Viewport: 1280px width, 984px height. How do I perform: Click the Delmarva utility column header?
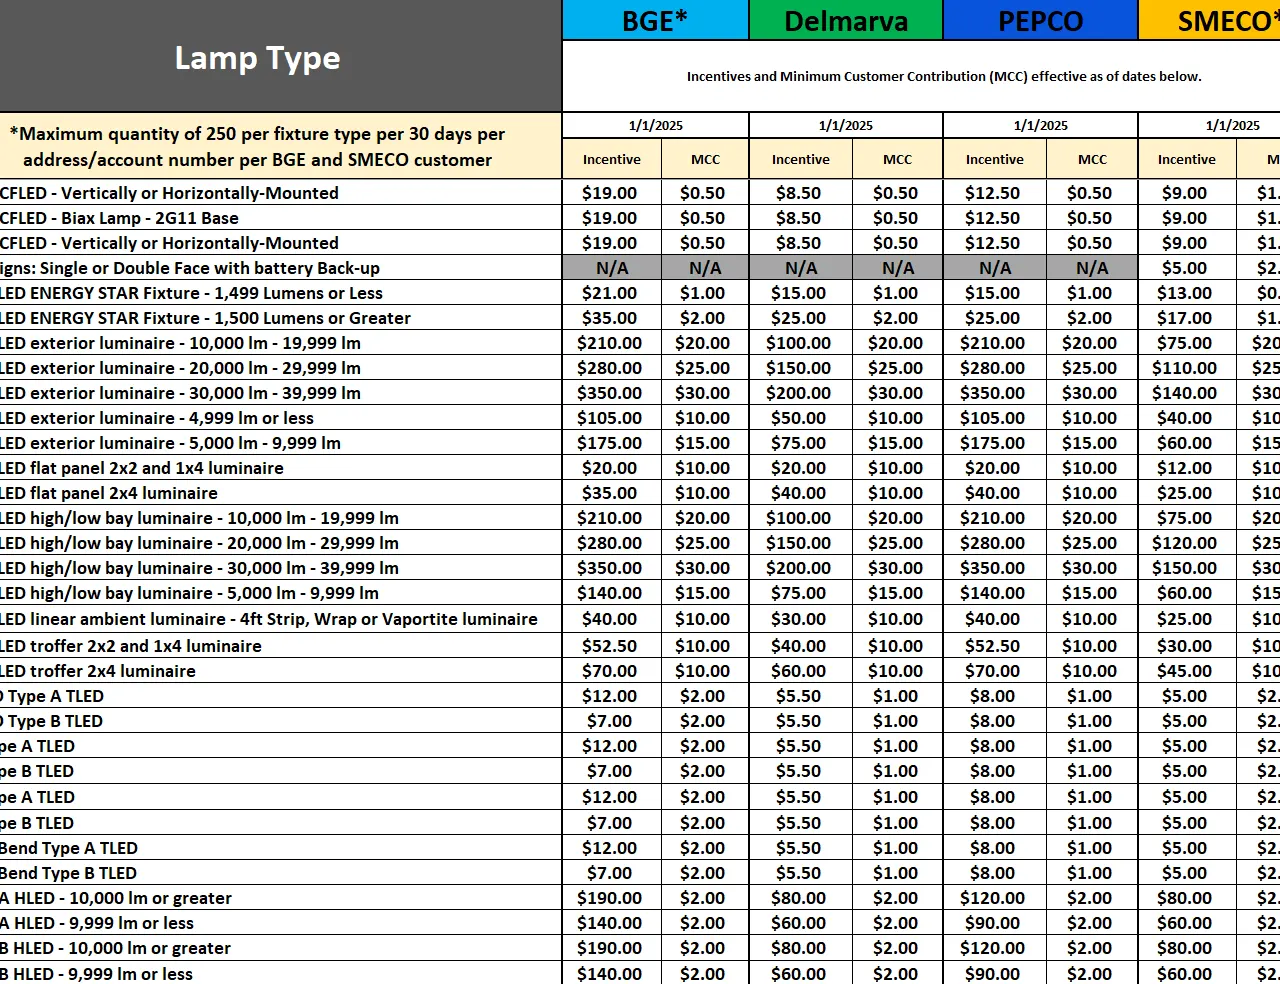coord(846,20)
